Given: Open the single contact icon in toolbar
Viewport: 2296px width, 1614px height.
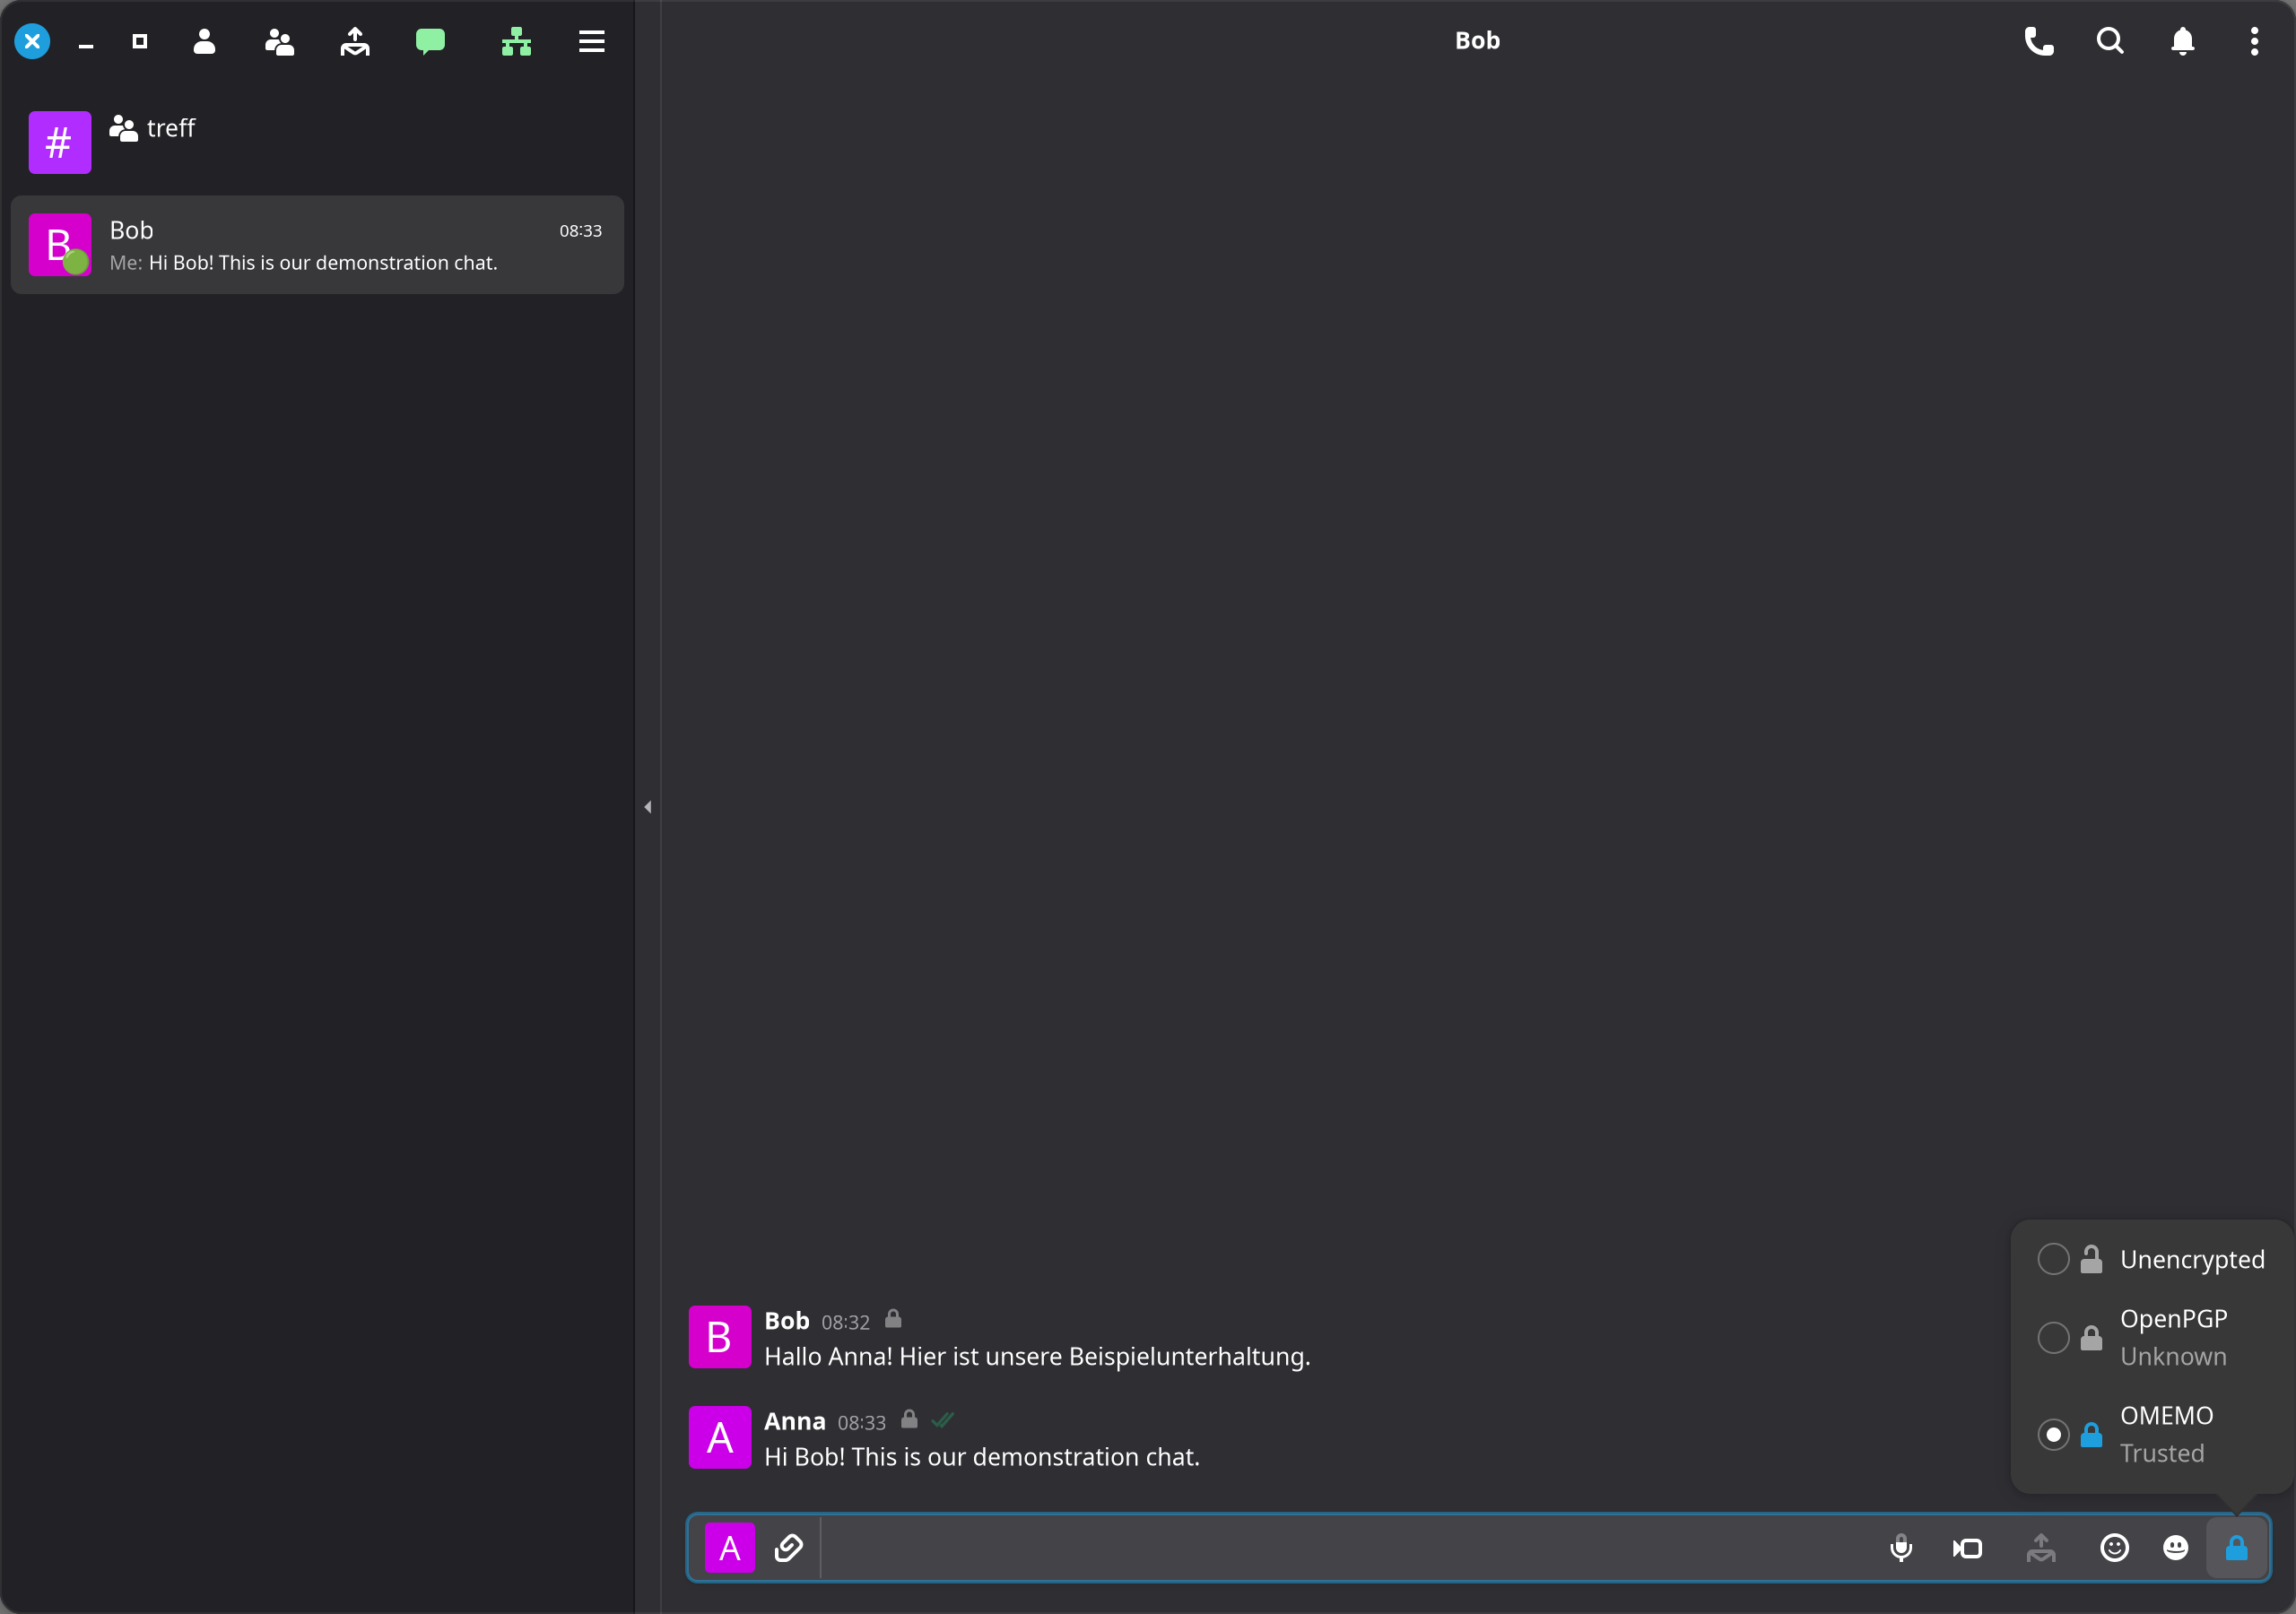Looking at the screenshot, I should click(204, 41).
